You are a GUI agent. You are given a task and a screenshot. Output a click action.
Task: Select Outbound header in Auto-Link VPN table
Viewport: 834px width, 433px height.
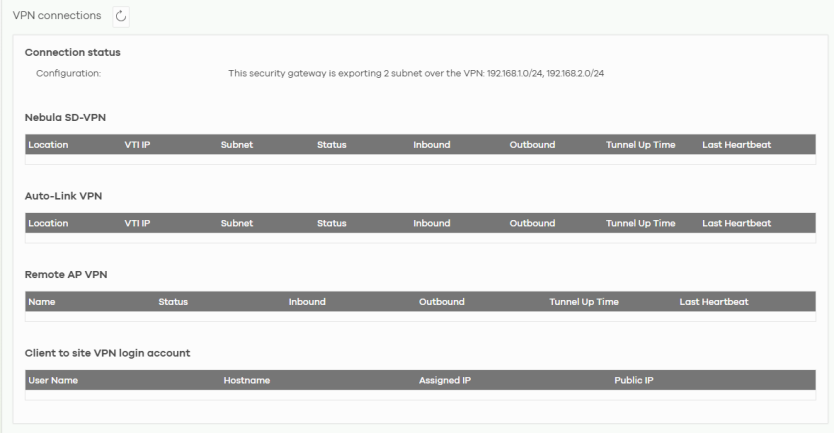[x=532, y=223]
